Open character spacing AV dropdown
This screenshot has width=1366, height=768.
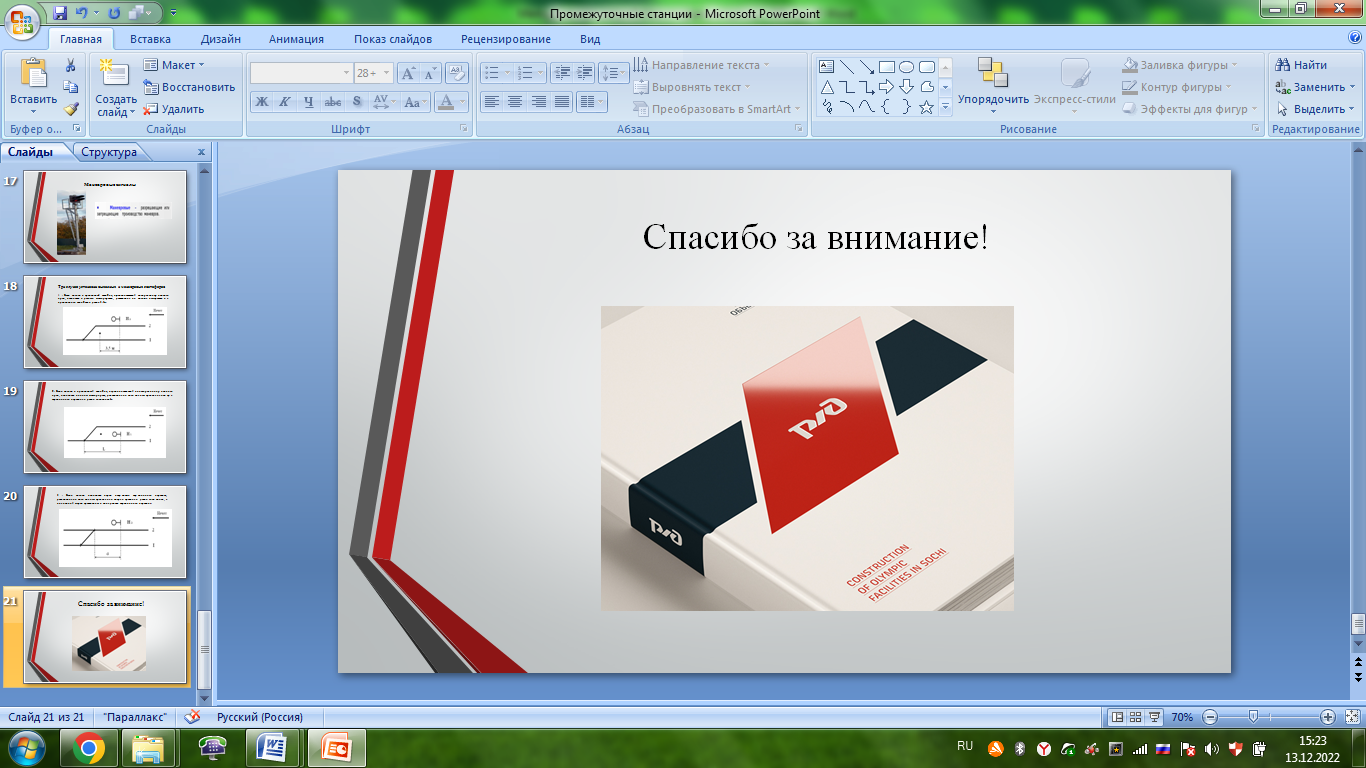[384, 101]
